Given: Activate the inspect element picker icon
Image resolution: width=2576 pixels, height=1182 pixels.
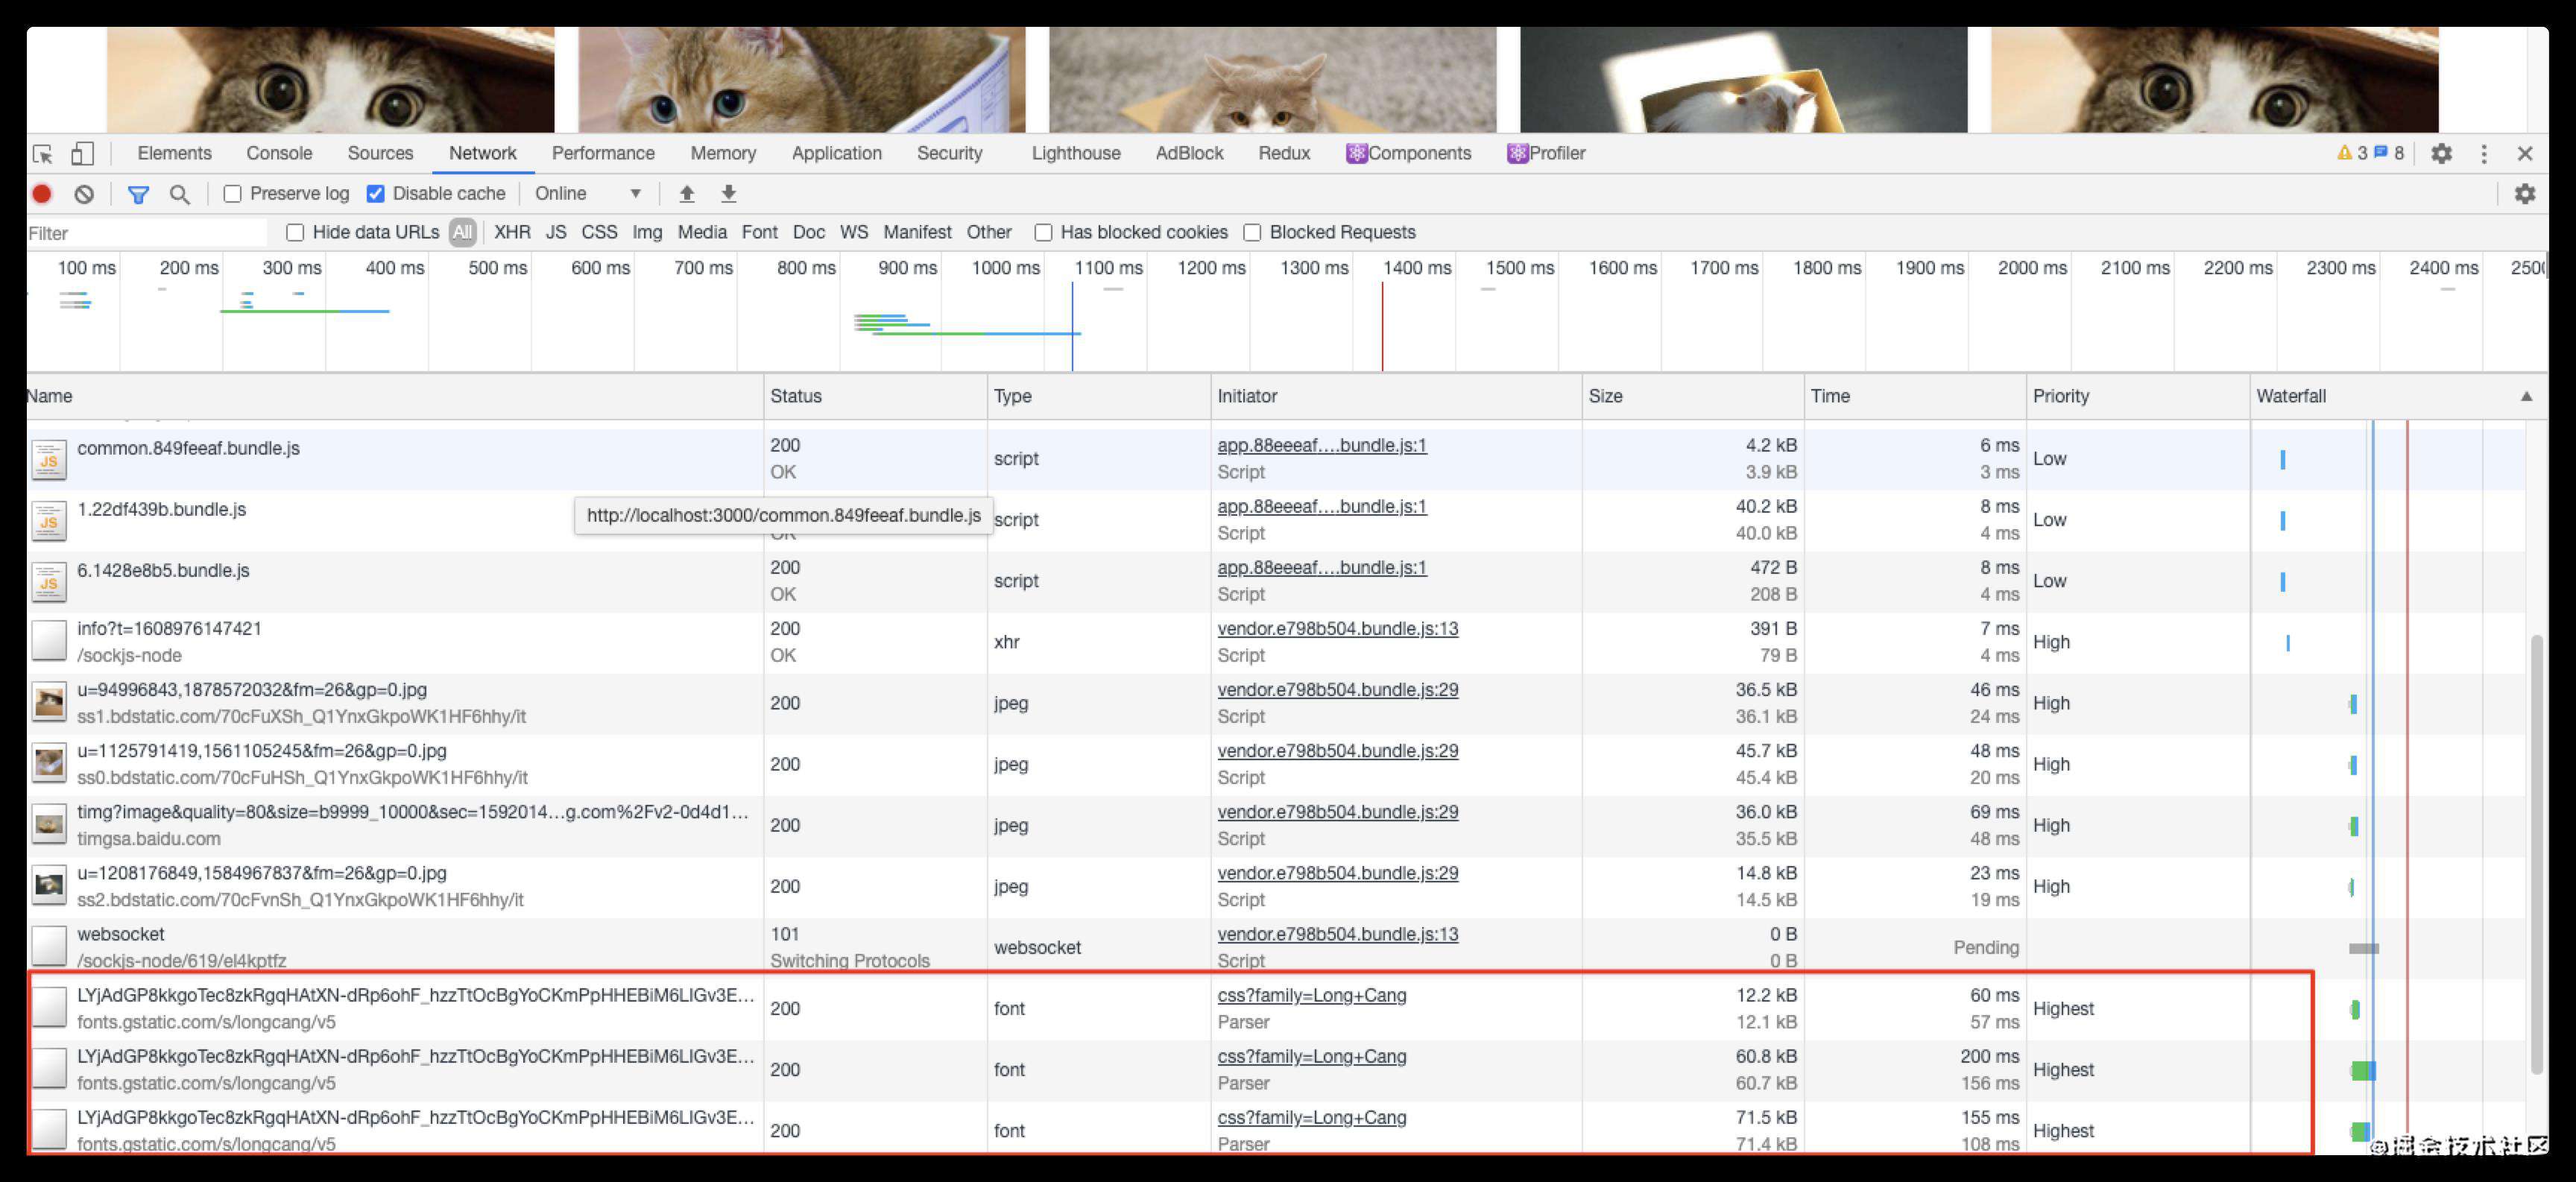Looking at the screenshot, I should 43,154.
